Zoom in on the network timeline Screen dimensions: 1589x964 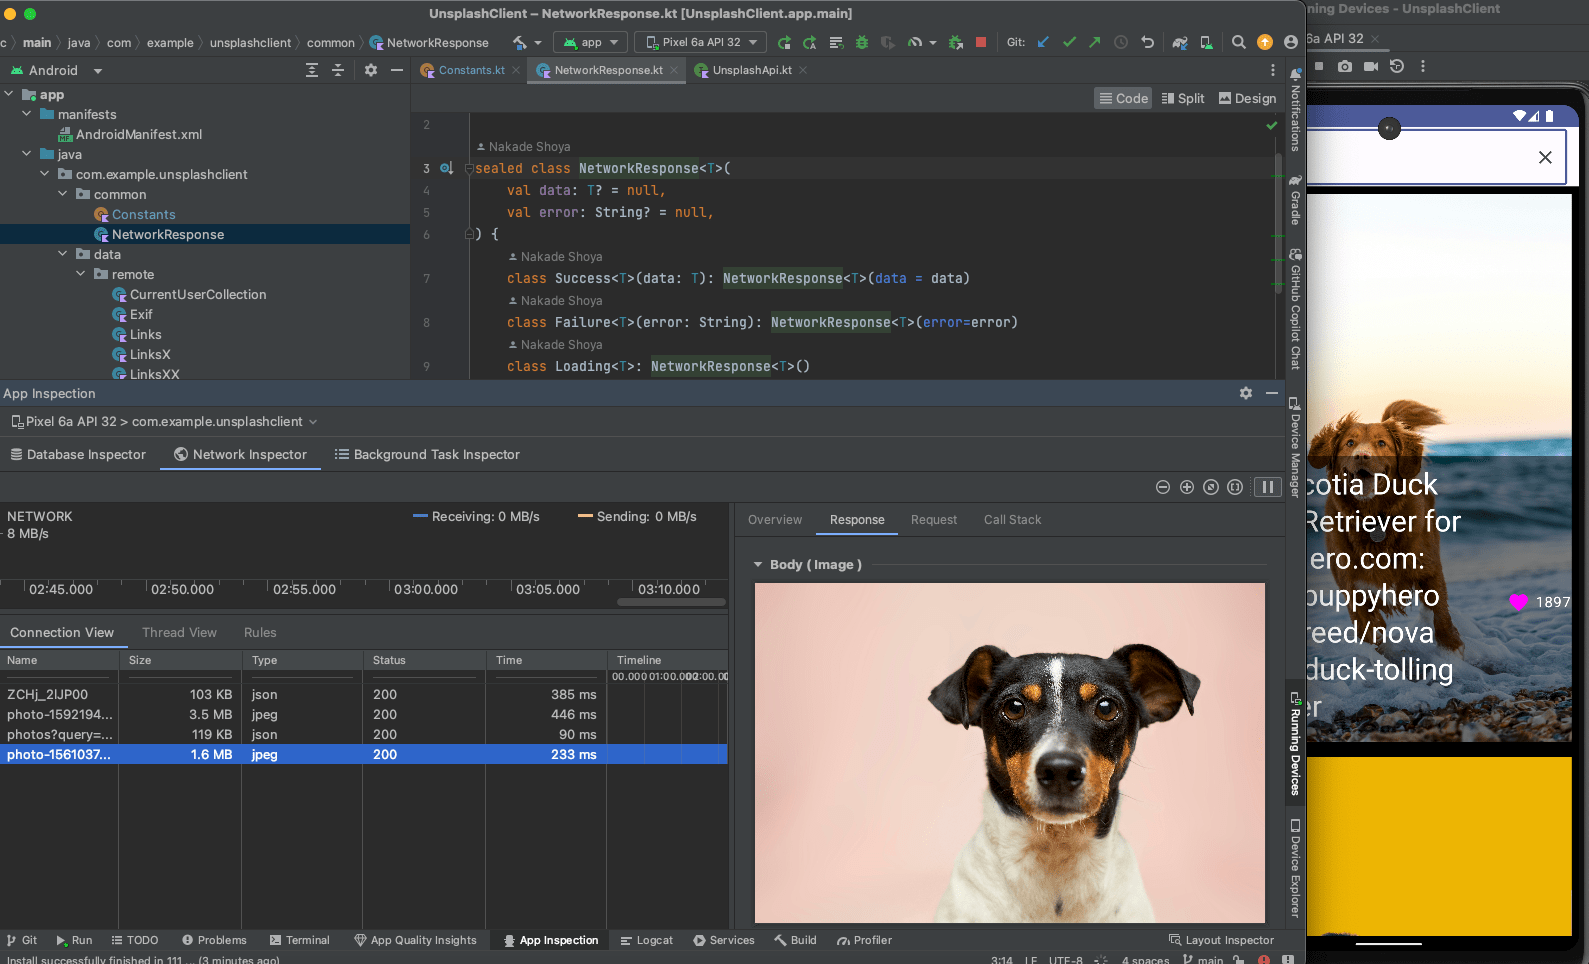(x=1187, y=487)
